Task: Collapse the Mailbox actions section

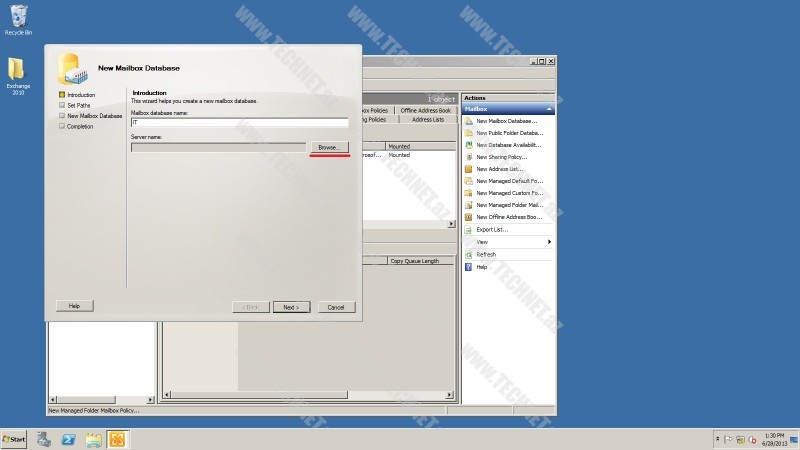Action: pos(549,108)
